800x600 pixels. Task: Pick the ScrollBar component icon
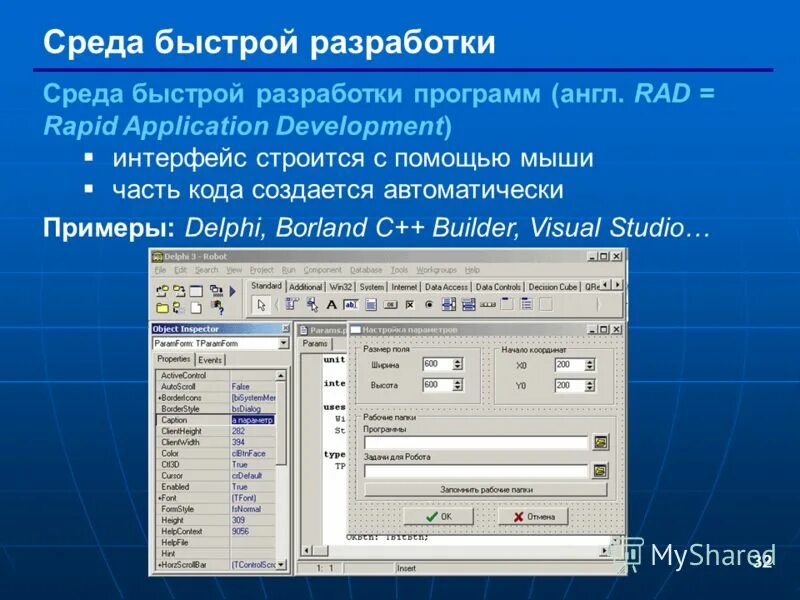coord(488,305)
